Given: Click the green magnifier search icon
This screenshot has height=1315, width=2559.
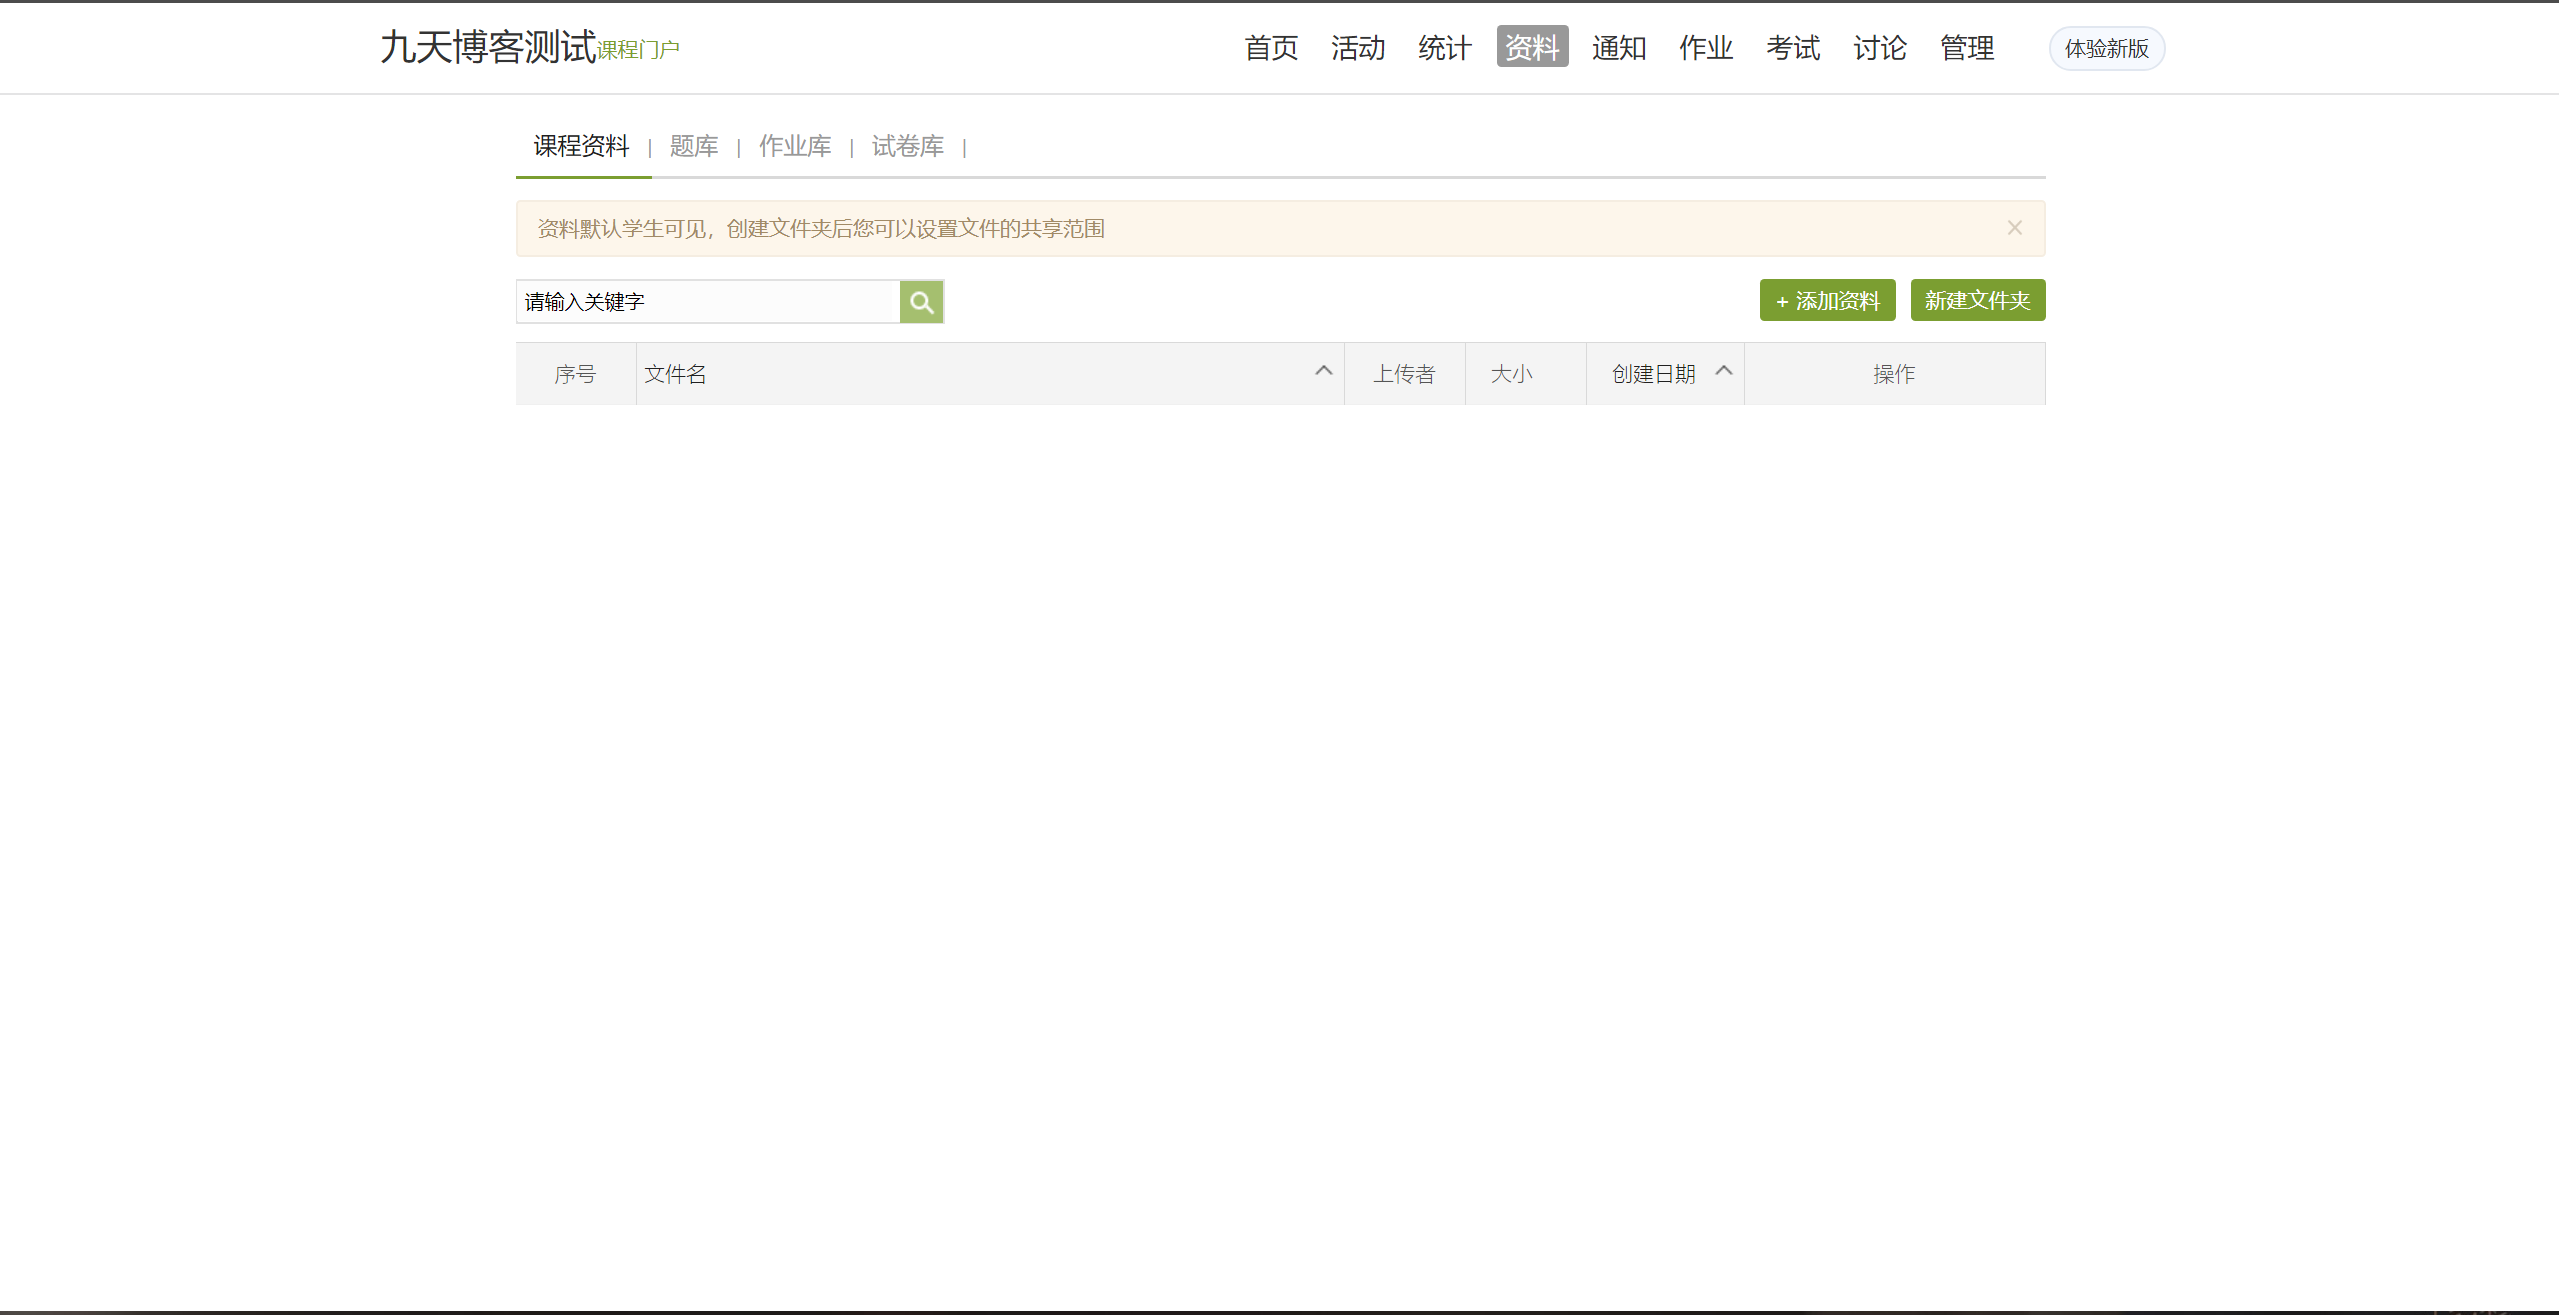Looking at the screenshot, I should [x=921, y=302].
